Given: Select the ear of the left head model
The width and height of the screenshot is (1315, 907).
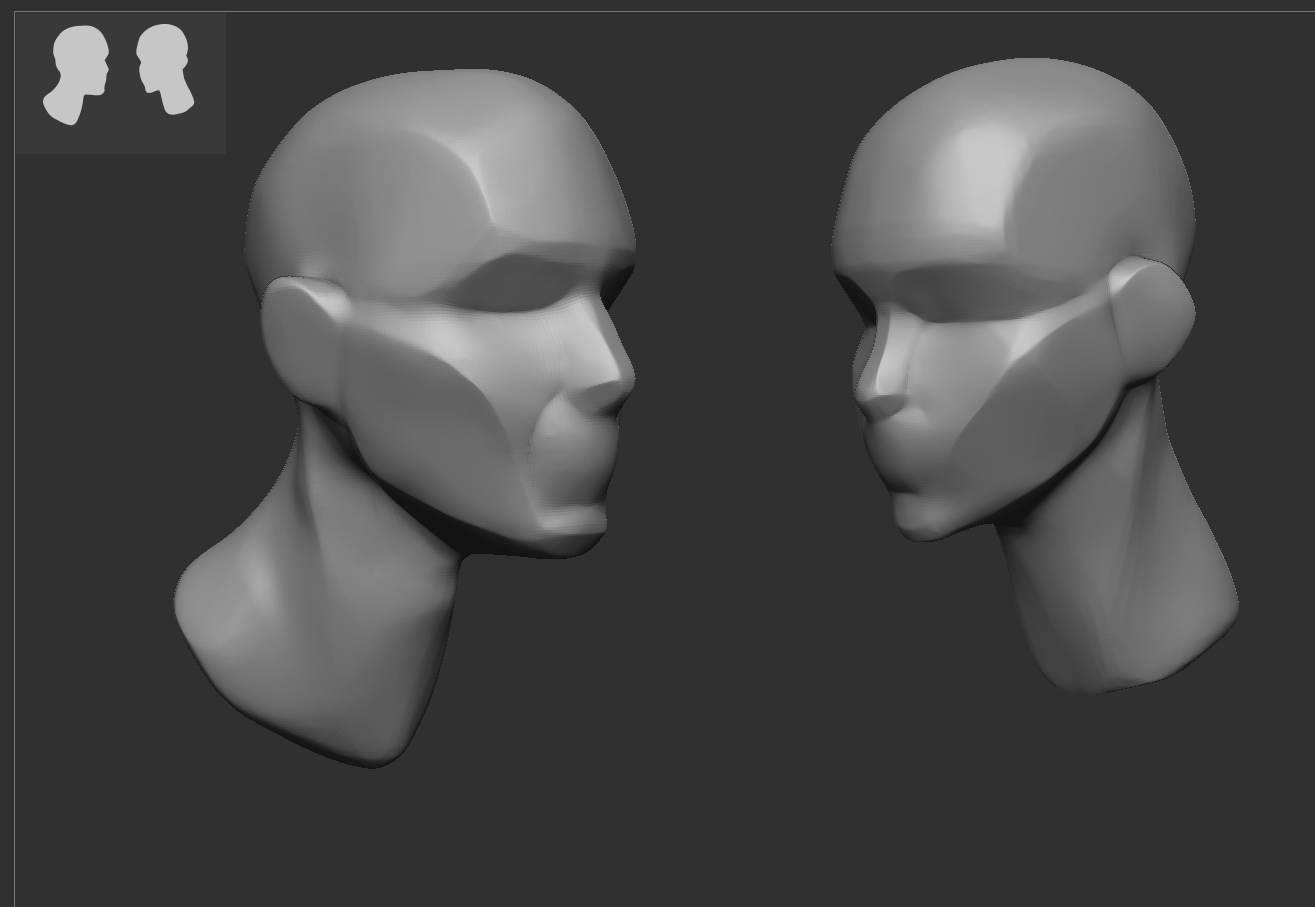Looking at the screenshot, I should click(305, 340).
